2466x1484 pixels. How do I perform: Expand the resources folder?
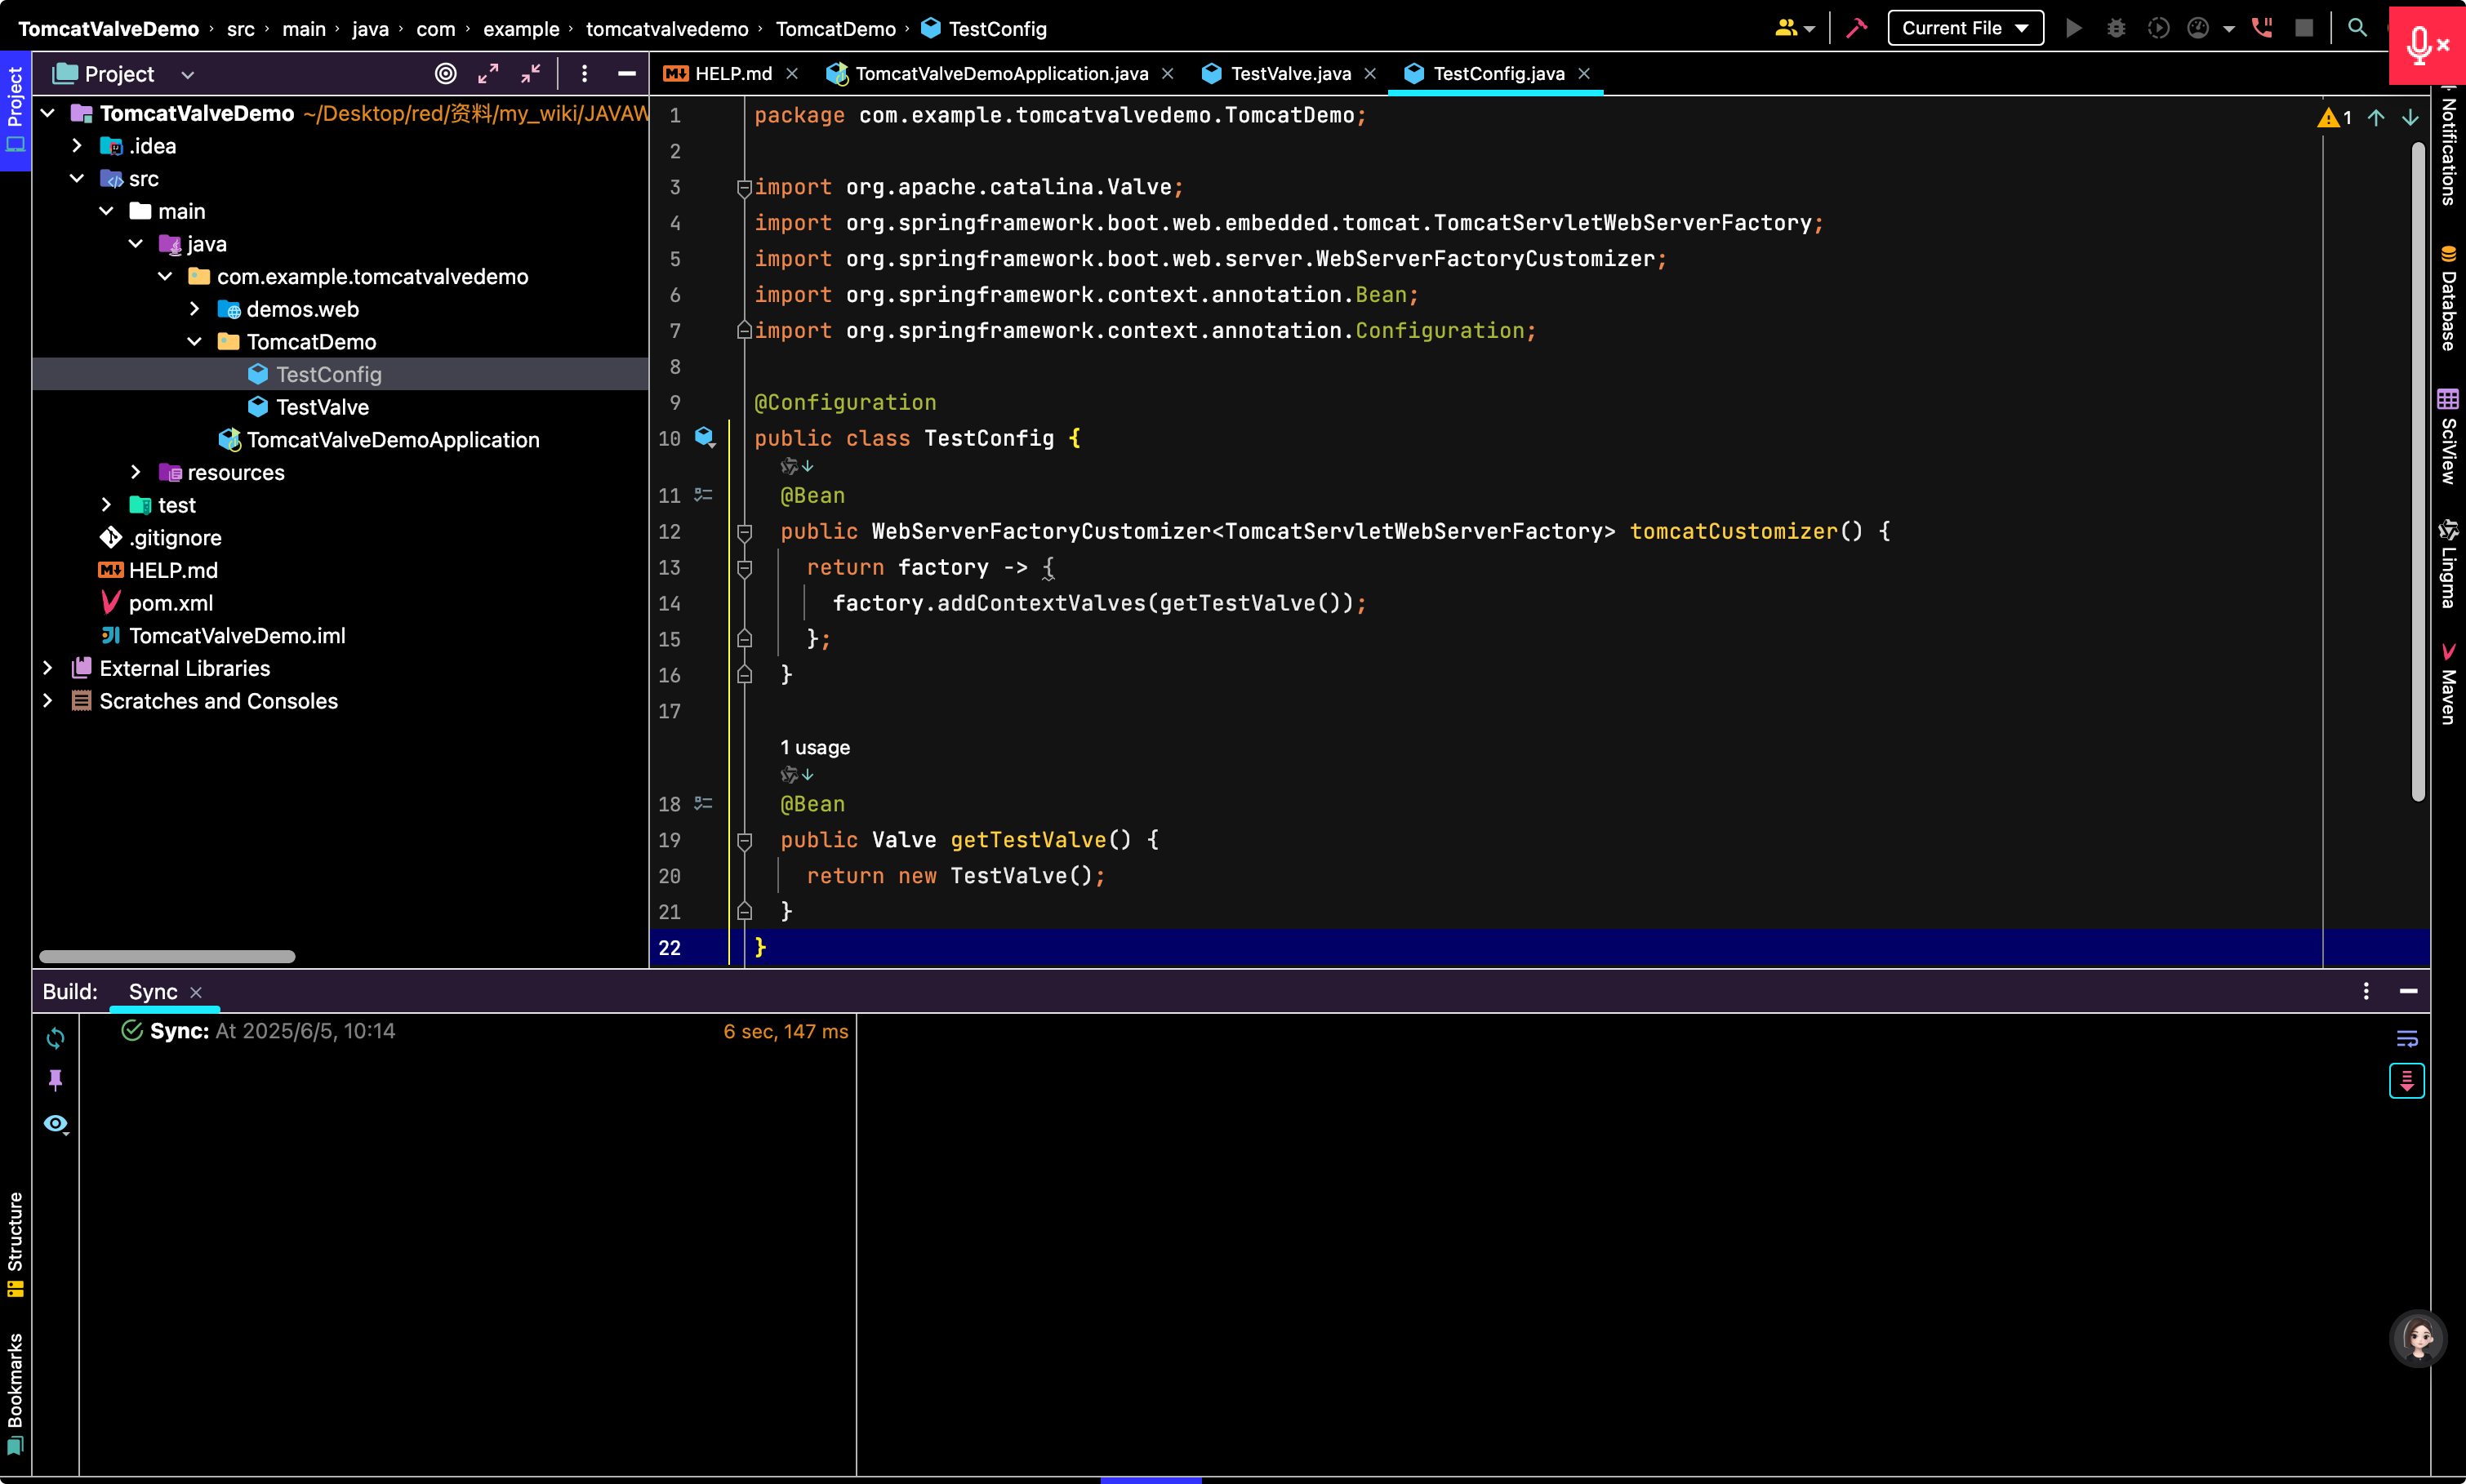click(136, 472)
